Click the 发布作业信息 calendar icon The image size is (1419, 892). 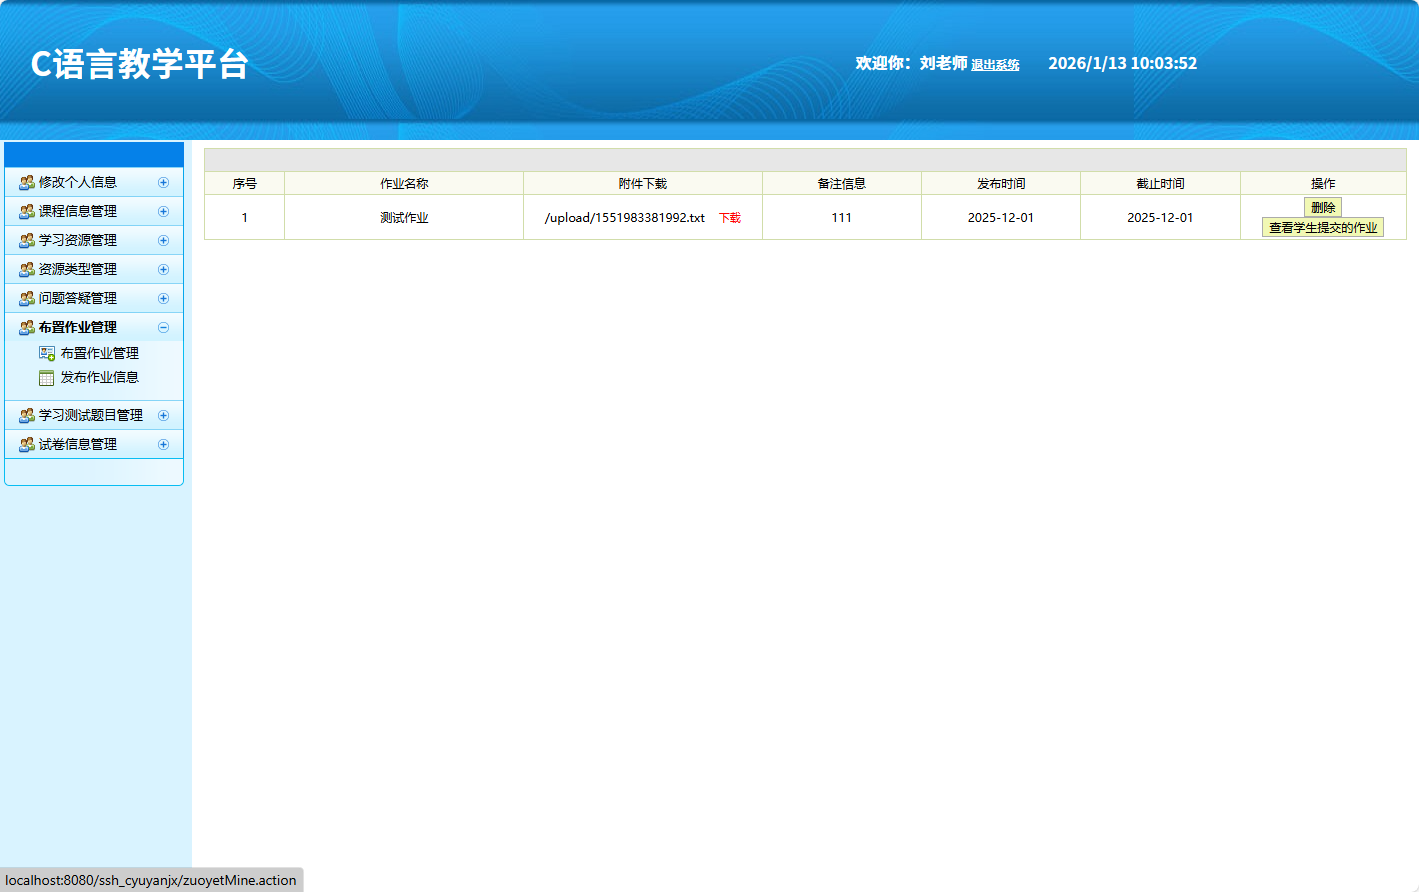46,377
